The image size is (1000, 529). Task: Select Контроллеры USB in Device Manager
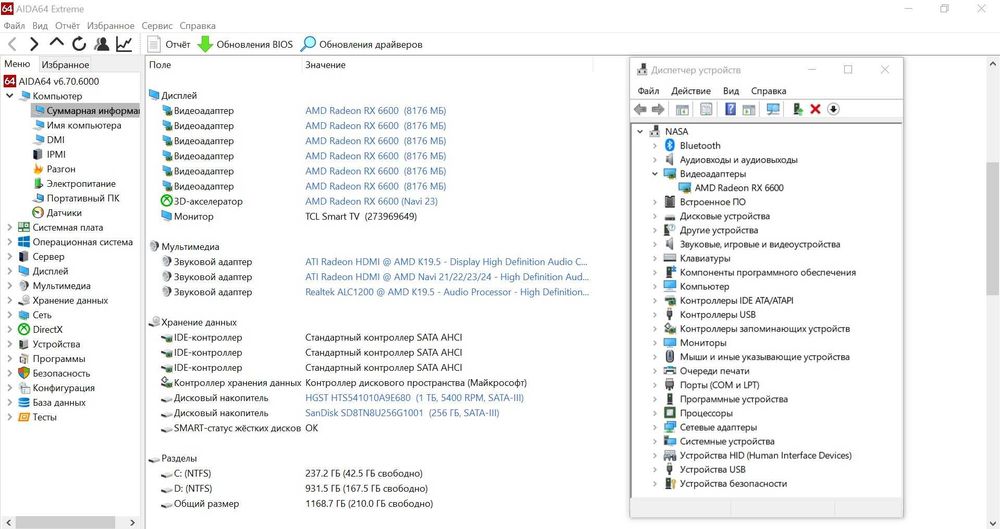point(717,315)
